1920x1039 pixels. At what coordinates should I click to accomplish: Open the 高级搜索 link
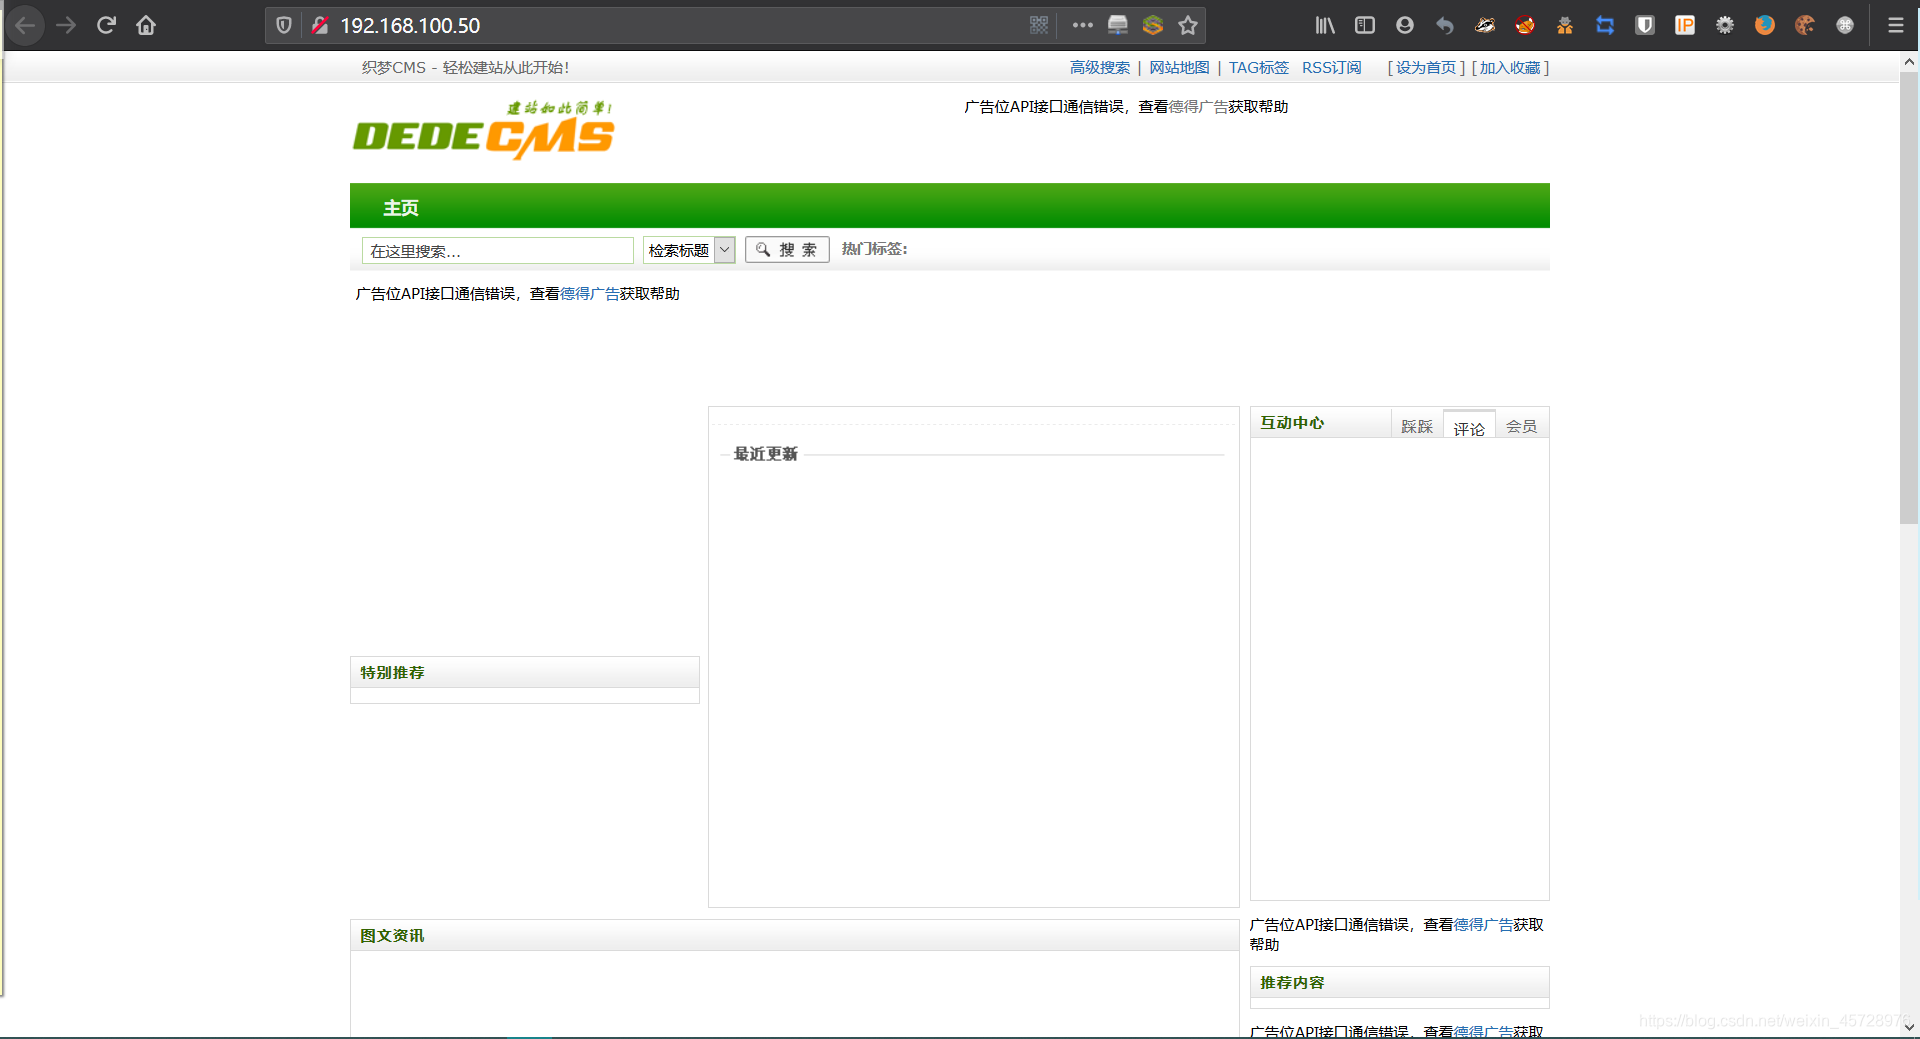click(1100, 67)
